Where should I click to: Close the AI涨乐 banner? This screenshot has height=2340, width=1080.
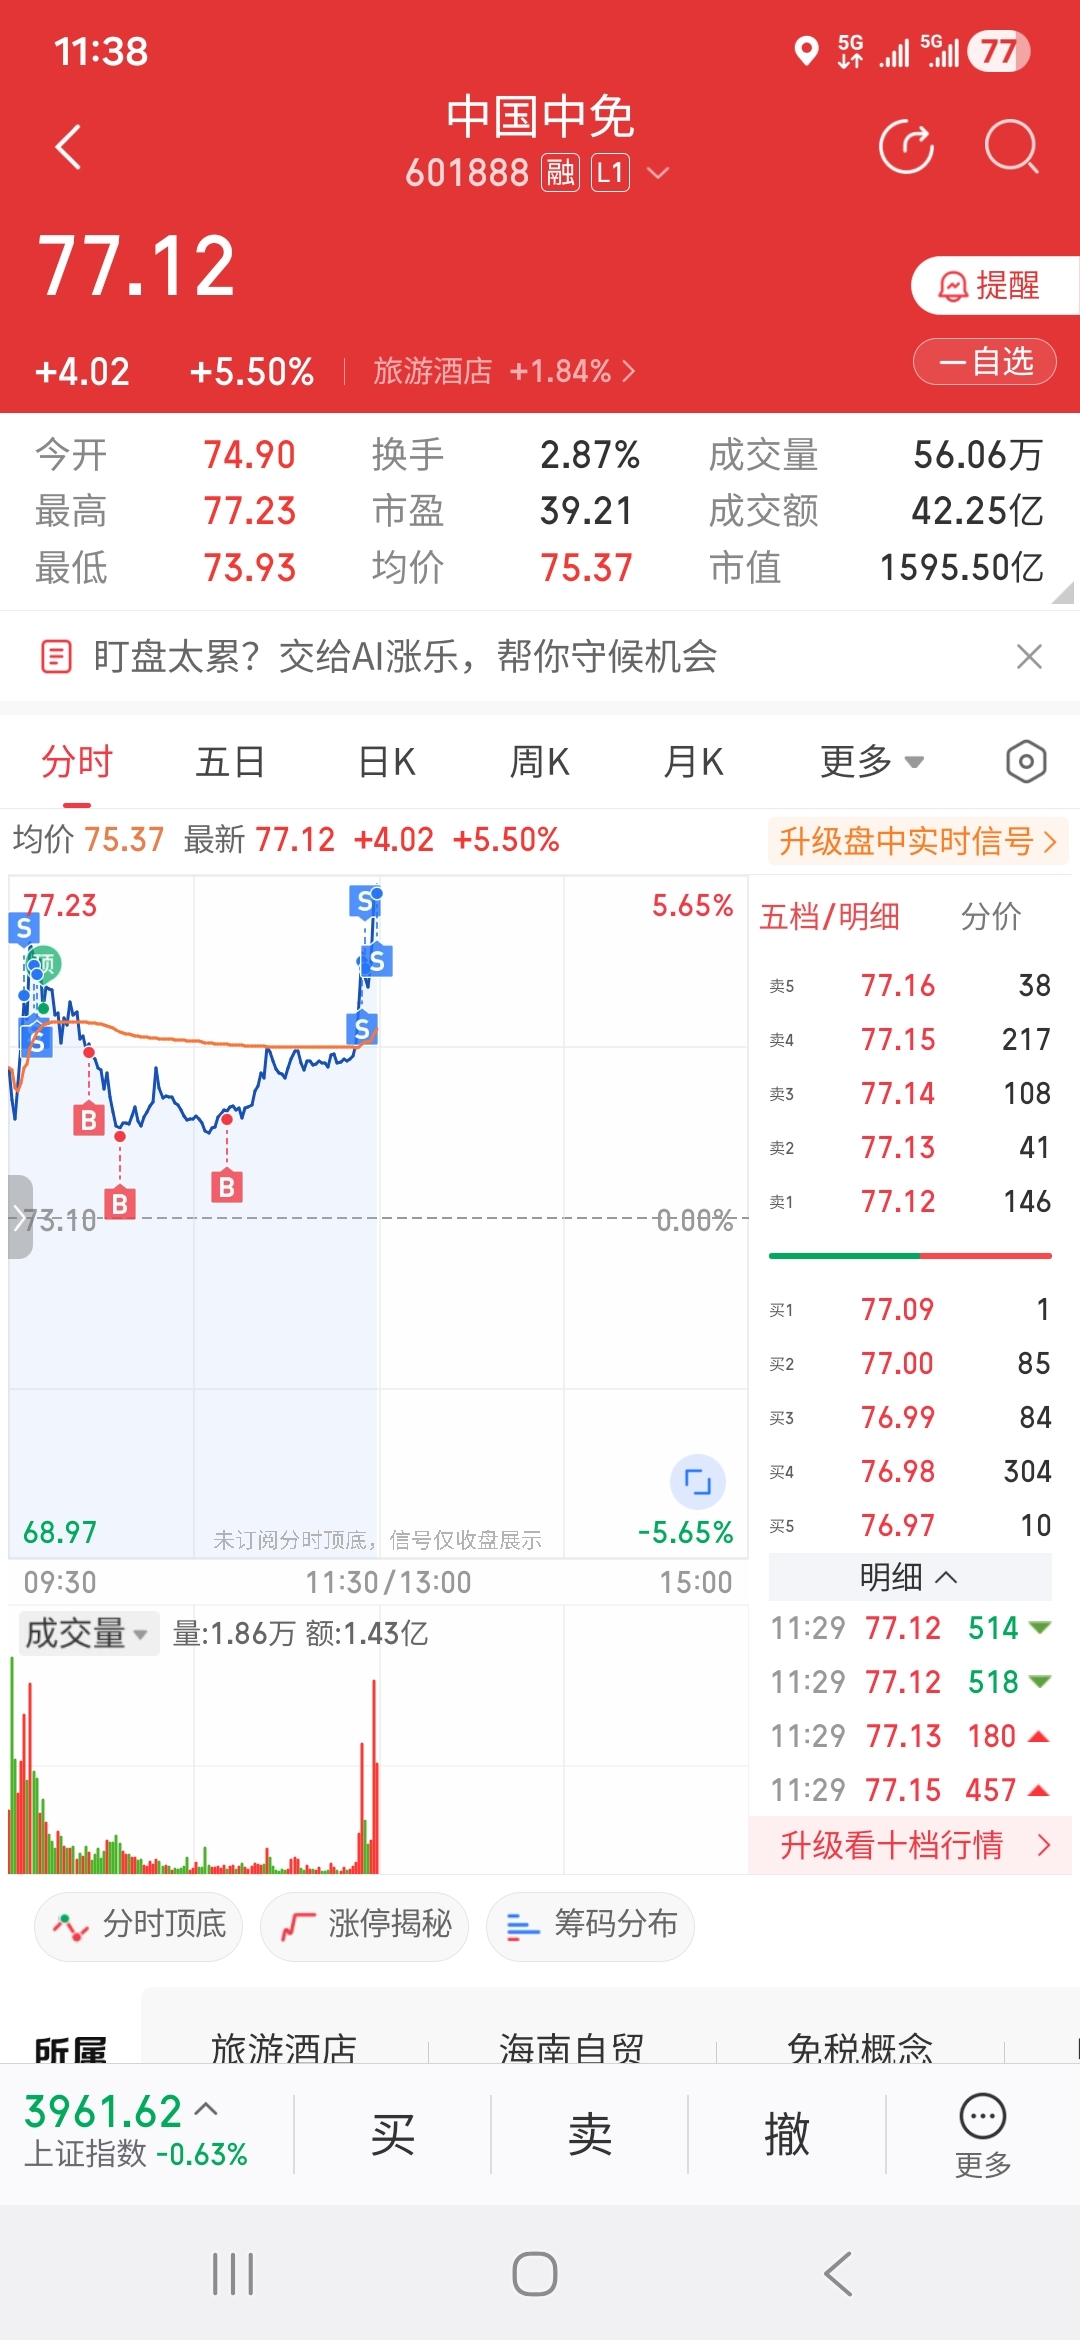[1029, 657]
